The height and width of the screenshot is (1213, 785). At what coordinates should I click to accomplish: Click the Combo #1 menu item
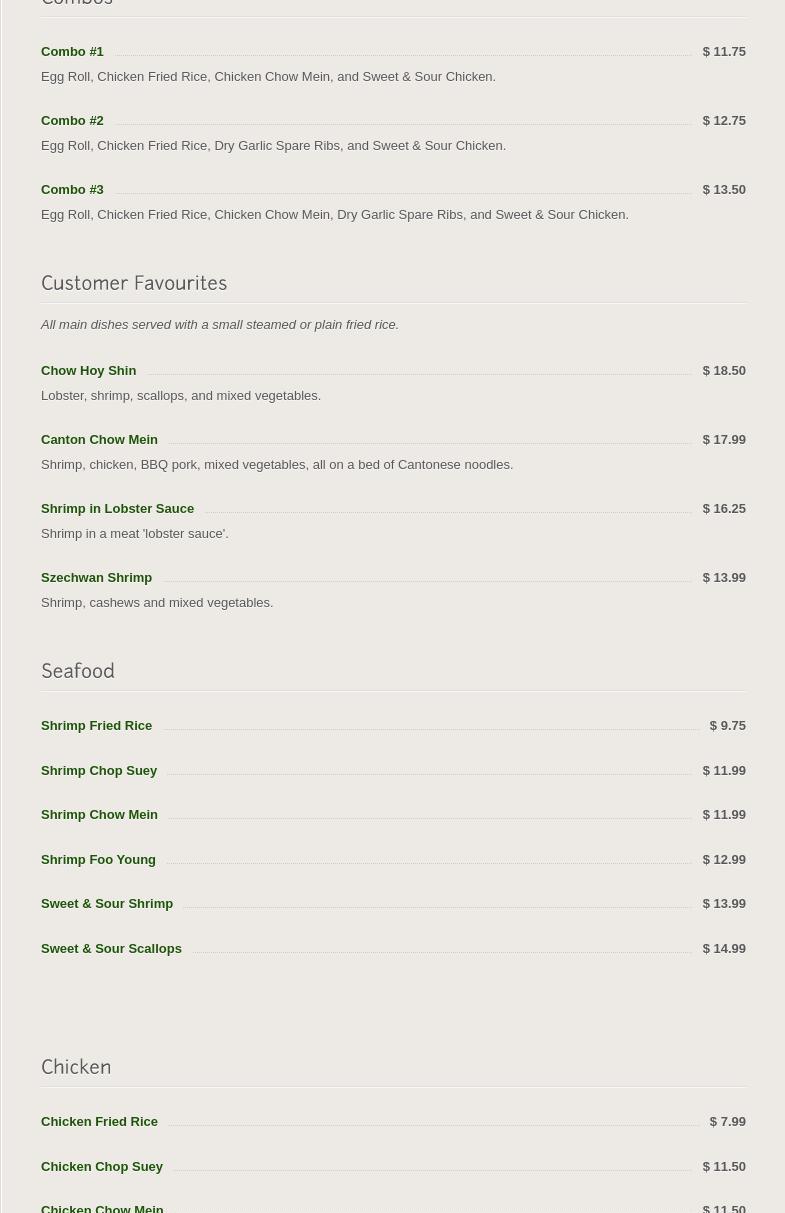tap(72, 52)
